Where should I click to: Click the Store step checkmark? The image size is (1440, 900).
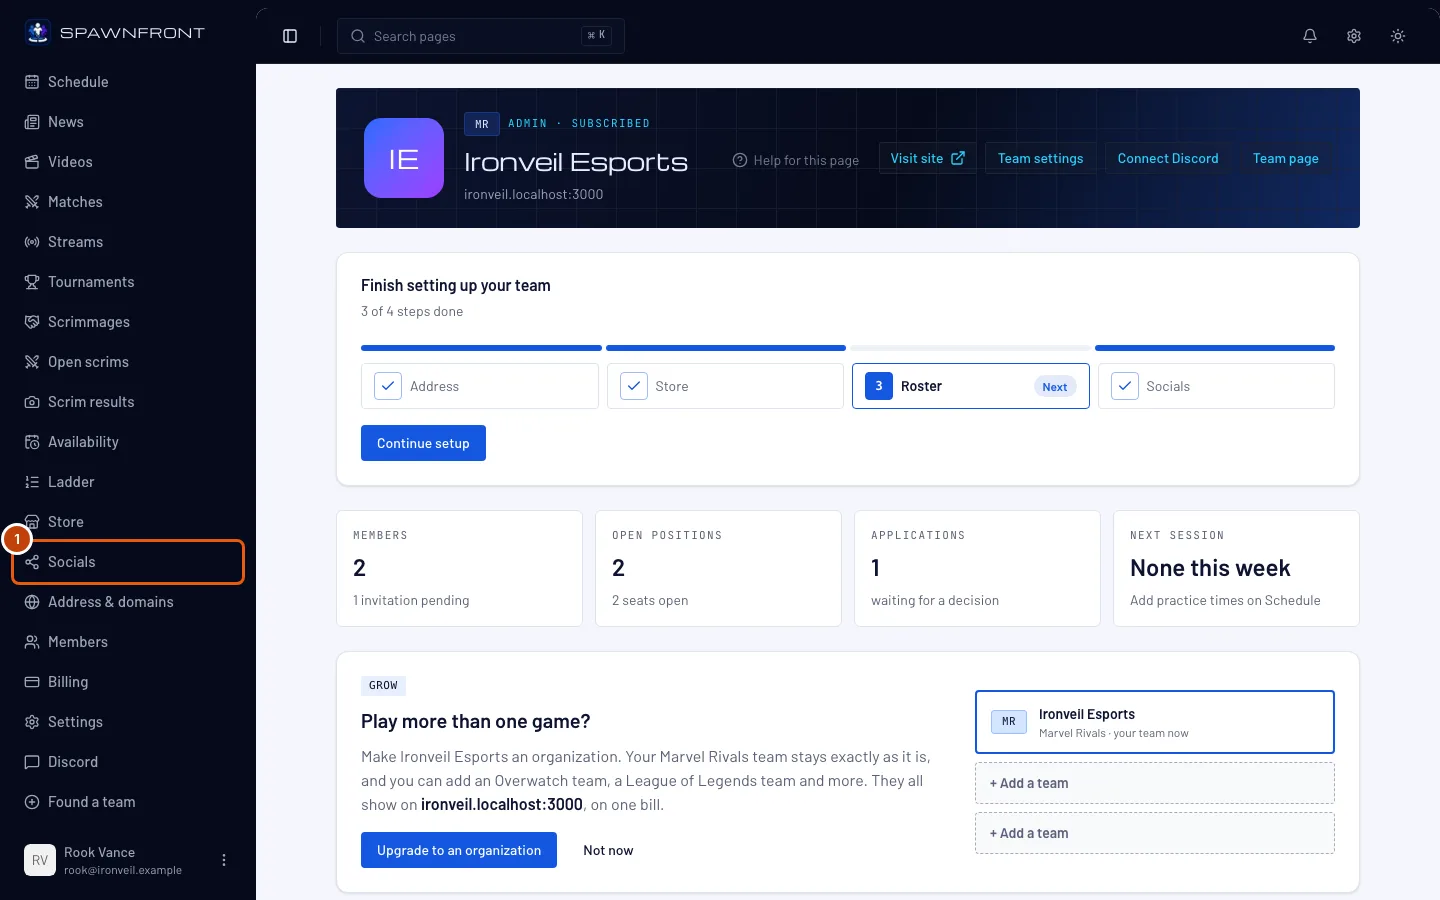634,386
